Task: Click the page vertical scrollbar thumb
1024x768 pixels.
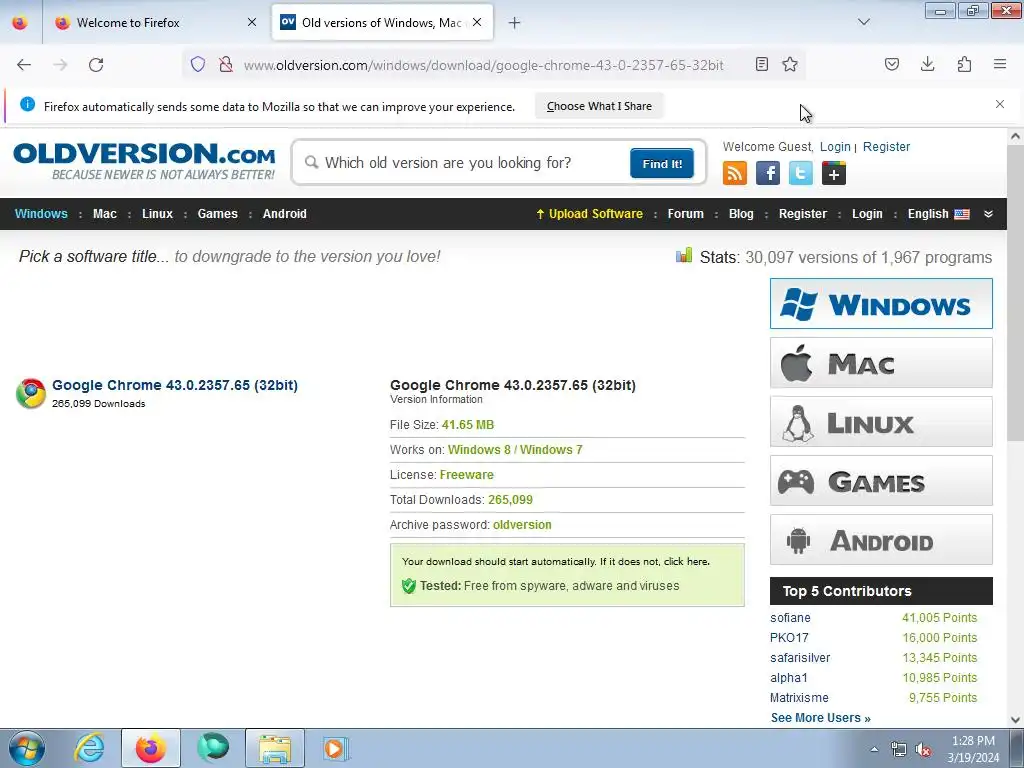Action: pyautogui.click(x=1015, y=293)
